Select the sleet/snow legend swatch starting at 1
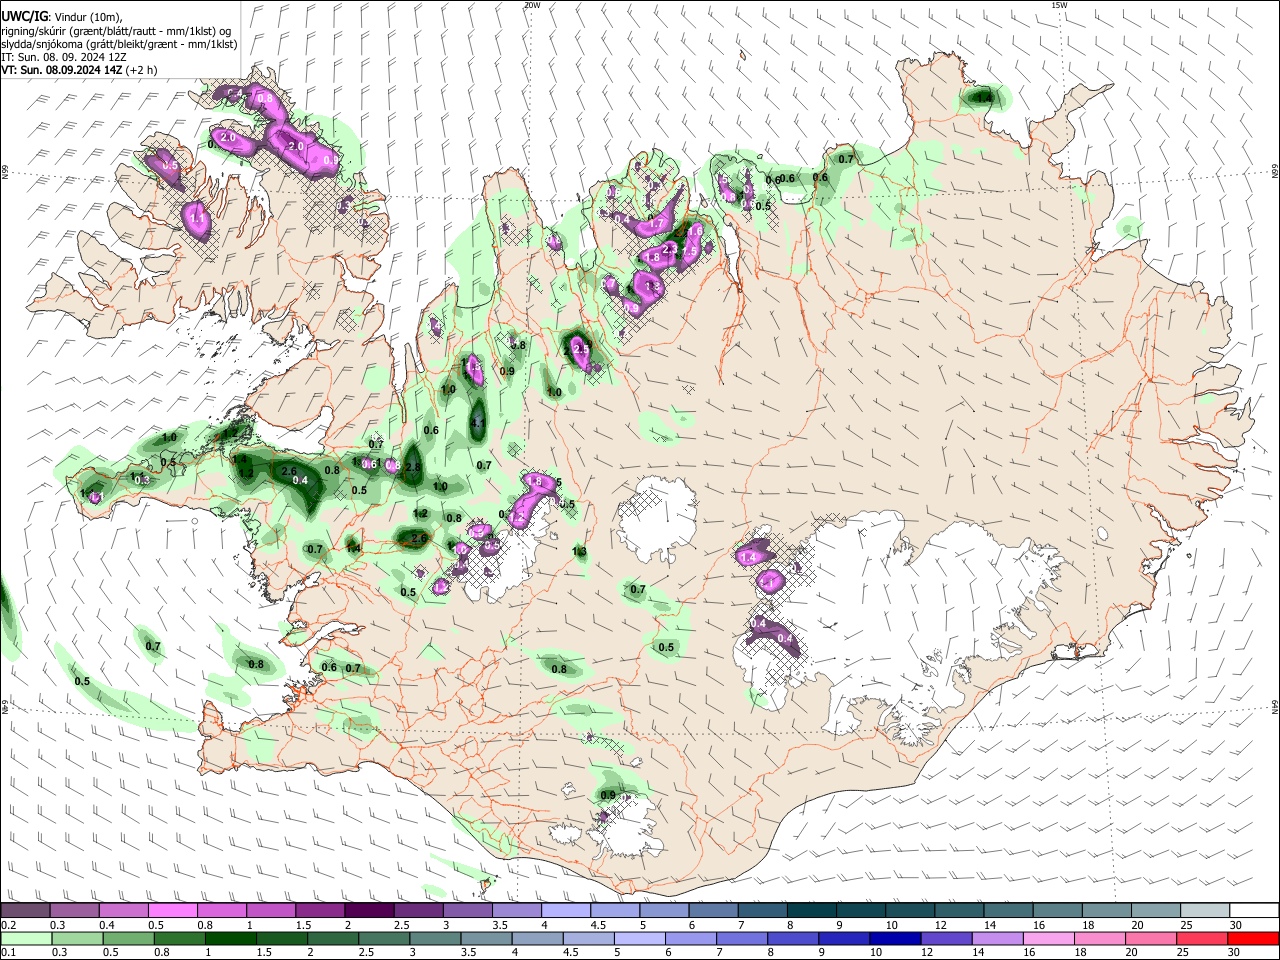Image resolution: width=1280 pixels, height=960 pixels. pyautogui.click(x=270, y=911)
